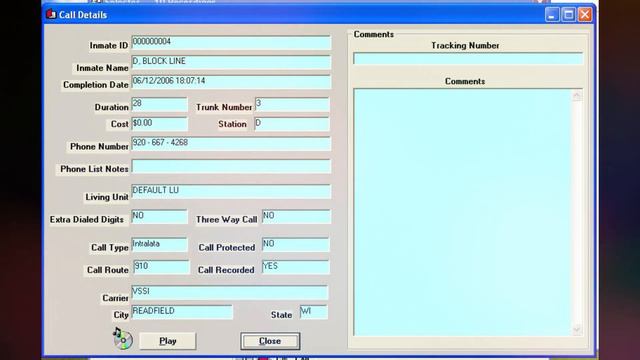The height and width of the screenshot is (360, 640).
Task: Click the State field showing WI
Action: click(x=313, y=312)
